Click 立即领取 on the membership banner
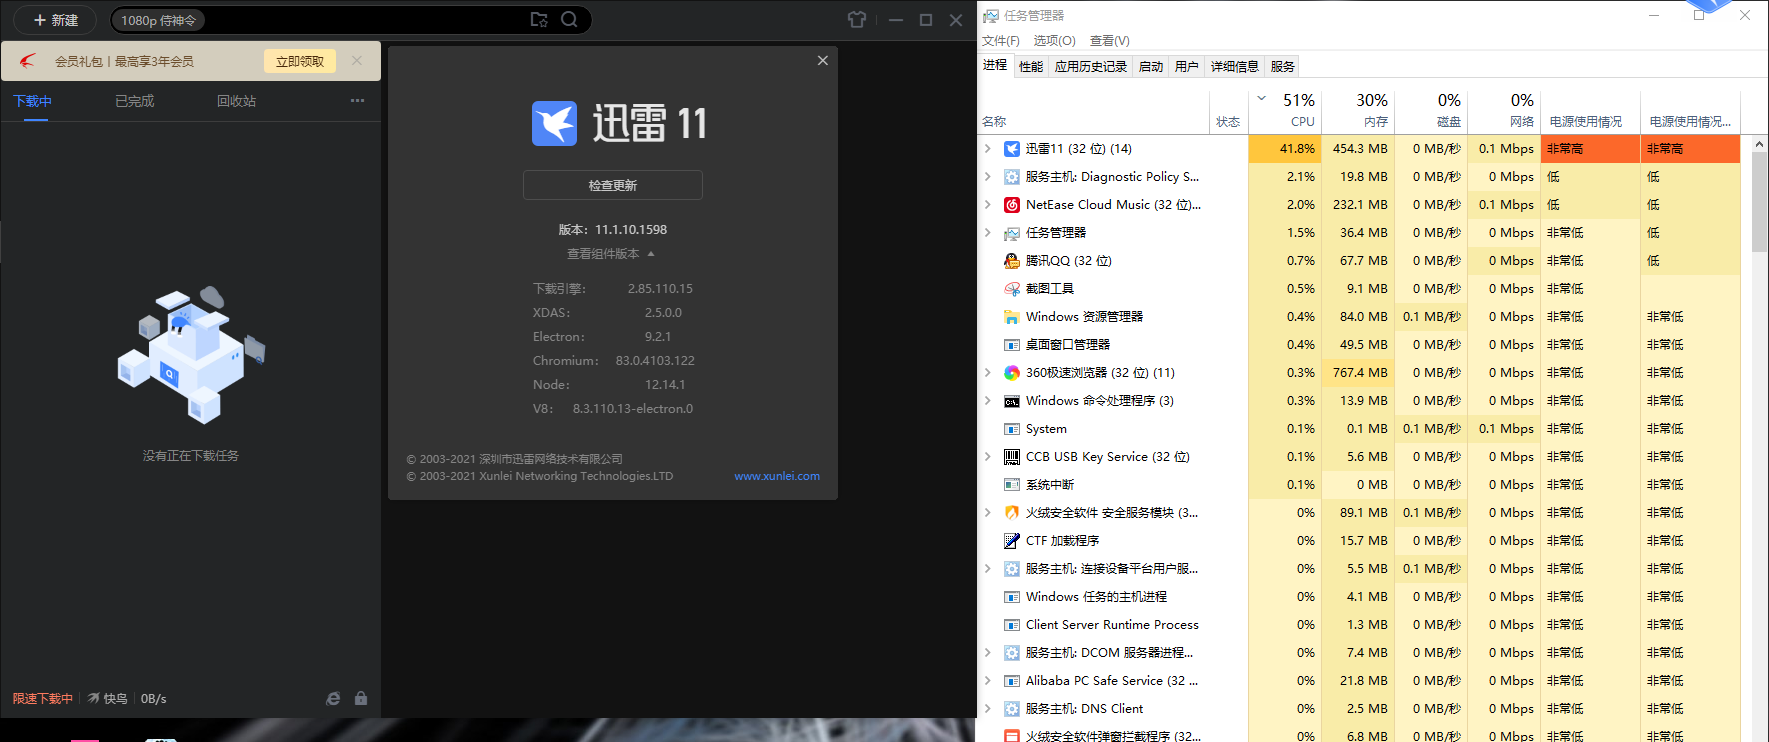This screenshot has width=1769, height=742. click(x=300, y=61)
